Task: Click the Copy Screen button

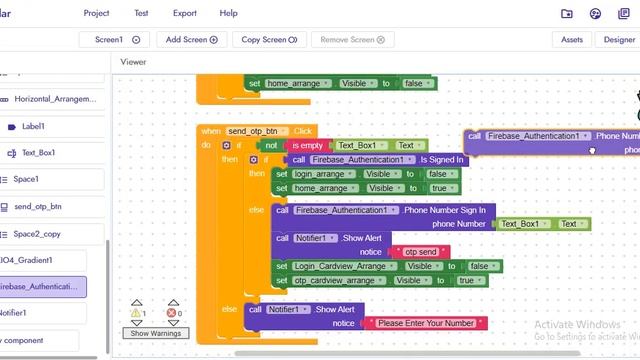Action: click(x=269, y=40)
